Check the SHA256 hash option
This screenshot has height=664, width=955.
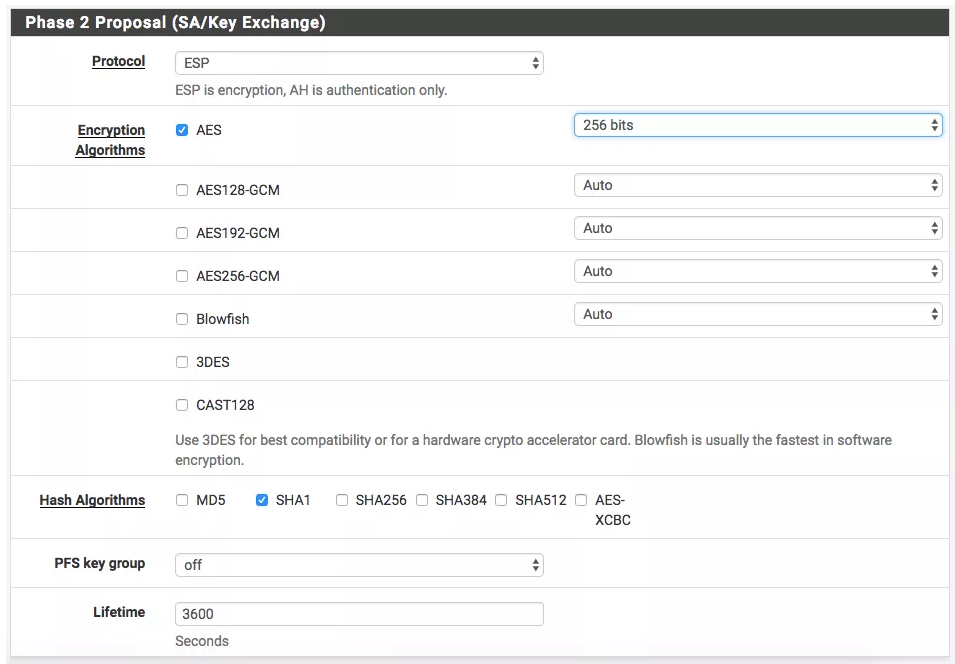click(342, 500)
